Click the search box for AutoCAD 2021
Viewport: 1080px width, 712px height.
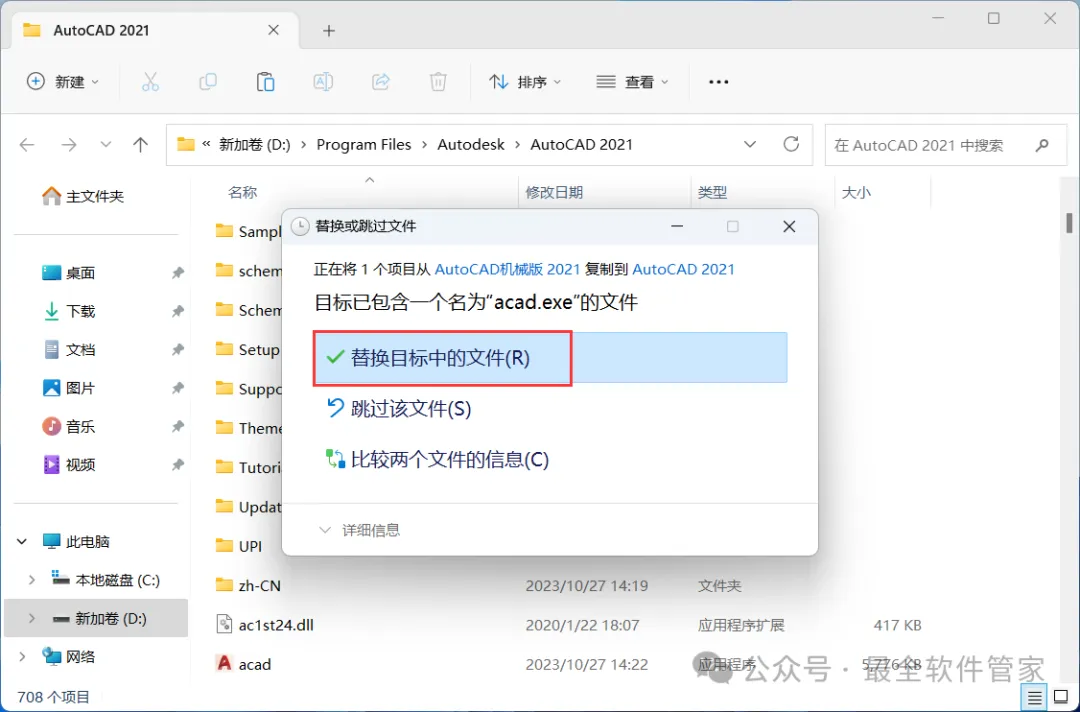pos(946,145)
